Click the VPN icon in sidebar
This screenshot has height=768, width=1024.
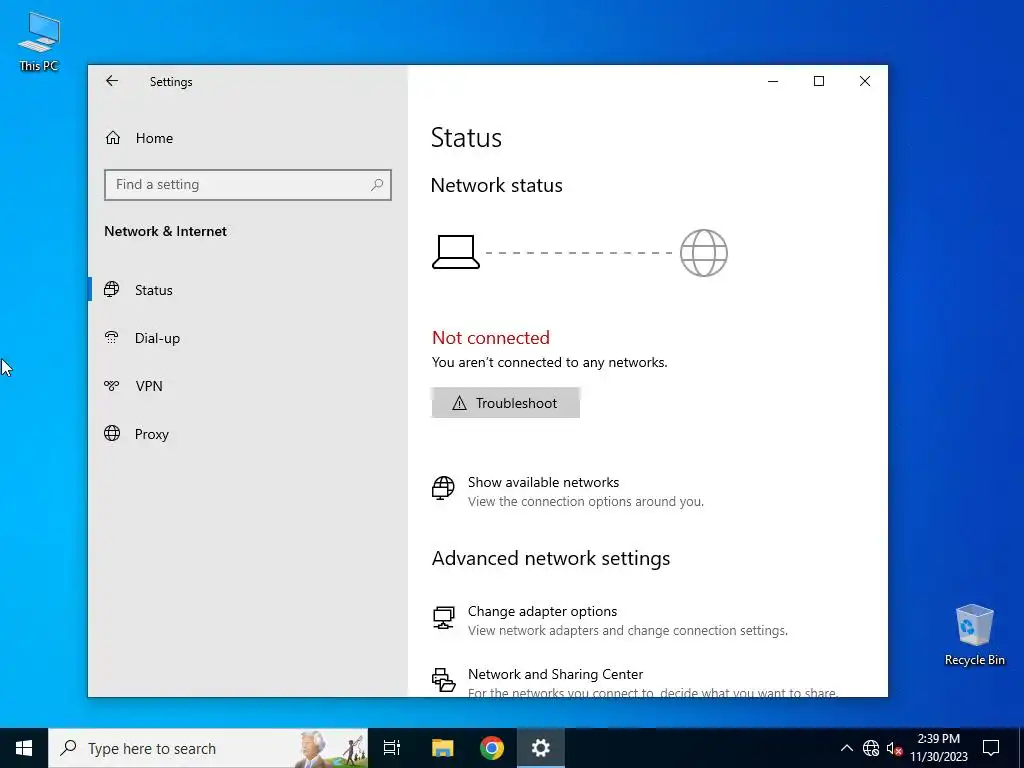112,385
